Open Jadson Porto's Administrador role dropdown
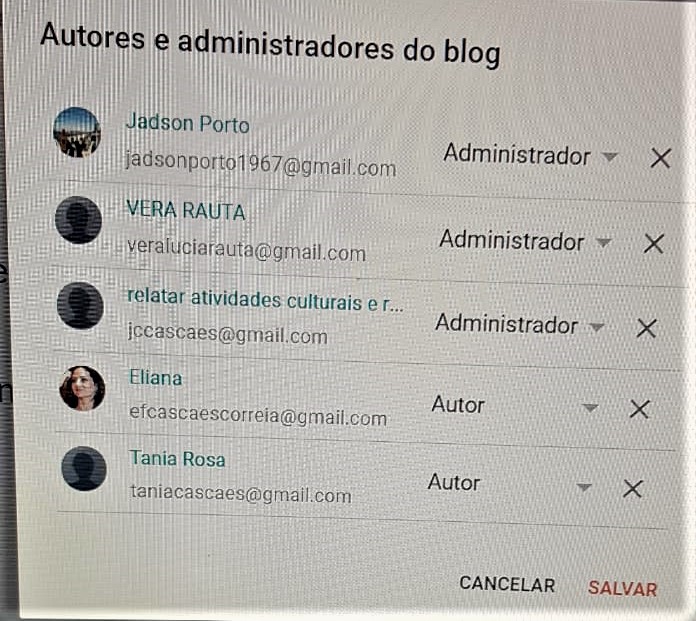 (530, 155)
